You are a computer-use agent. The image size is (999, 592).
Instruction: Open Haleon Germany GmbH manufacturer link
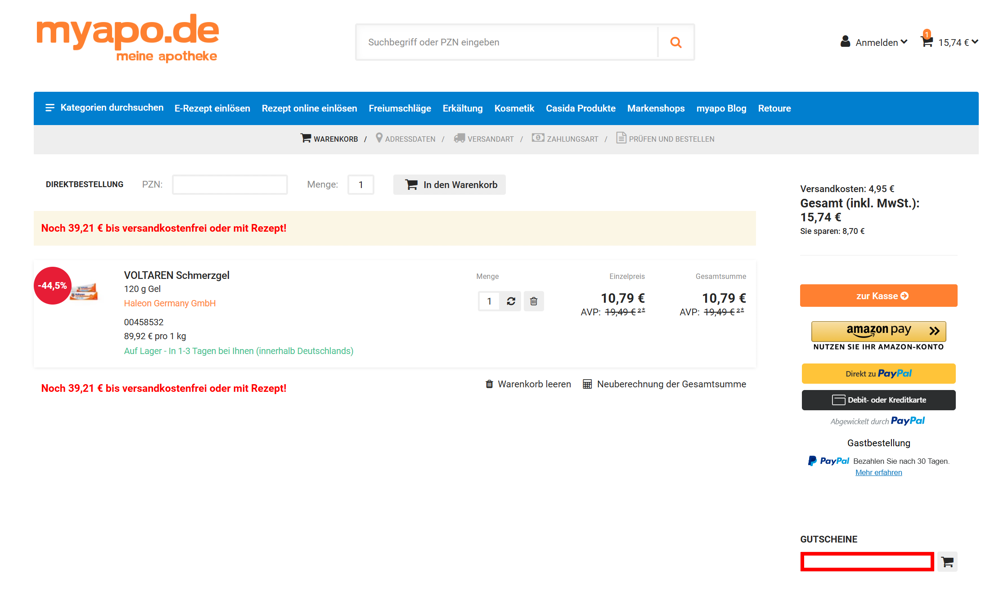pos(169,303)
